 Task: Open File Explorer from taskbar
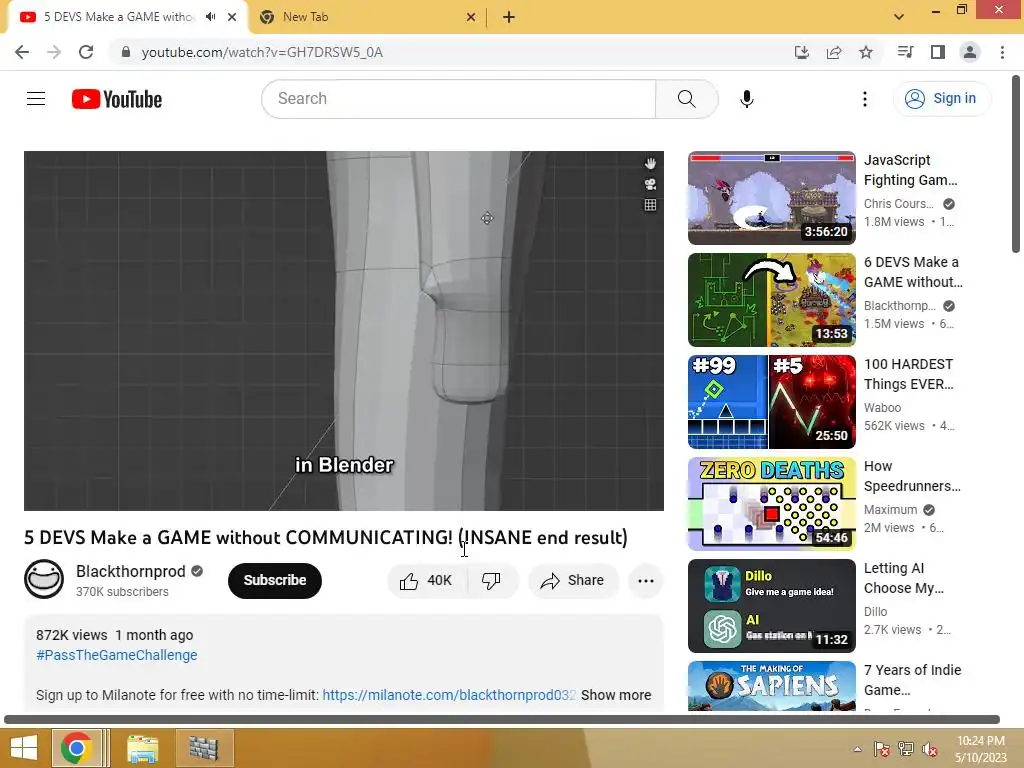click(142, 748)
